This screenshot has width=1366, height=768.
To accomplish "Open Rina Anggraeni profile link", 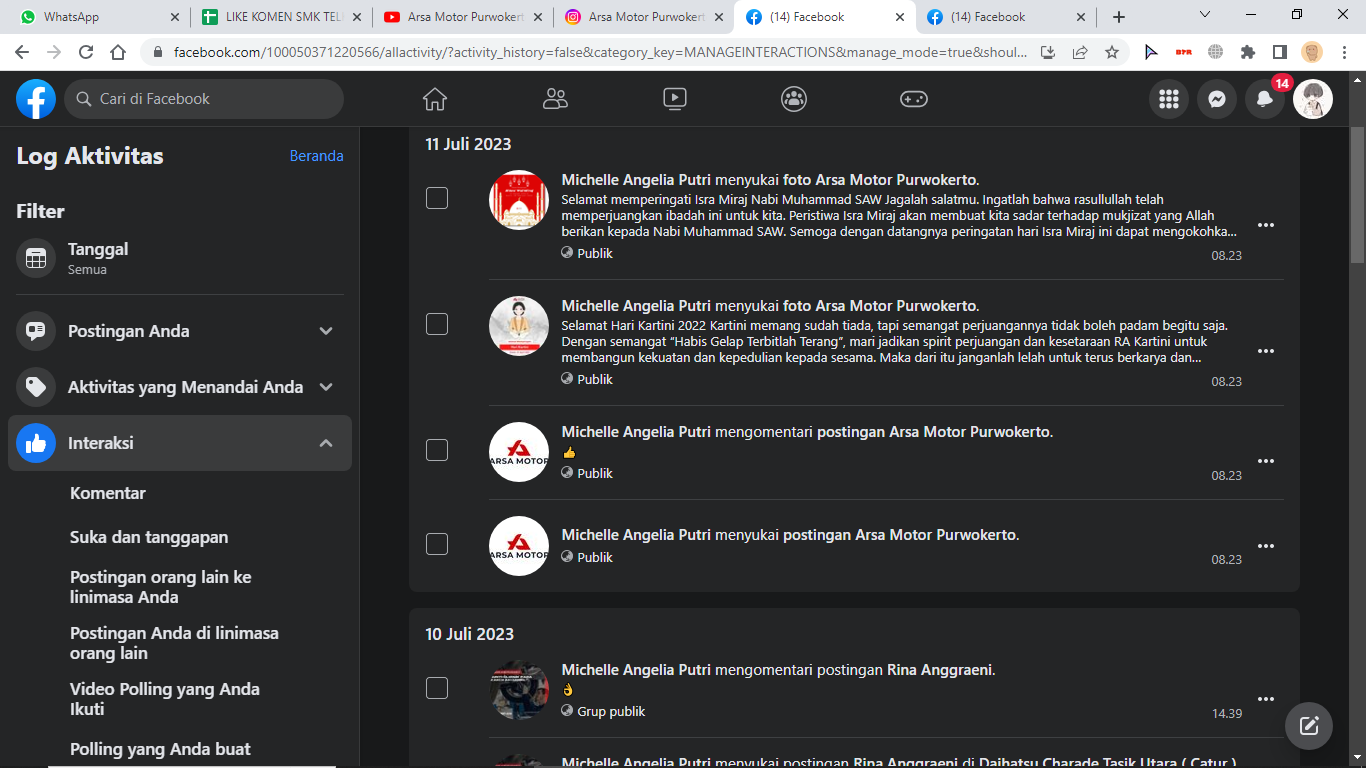I will click(941, 670).
